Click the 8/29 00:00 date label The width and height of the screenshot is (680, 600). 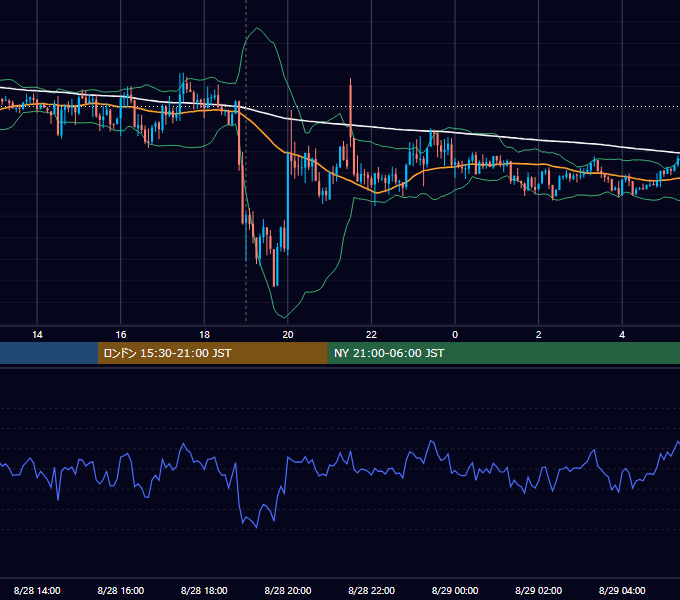[x=455, y=590]
